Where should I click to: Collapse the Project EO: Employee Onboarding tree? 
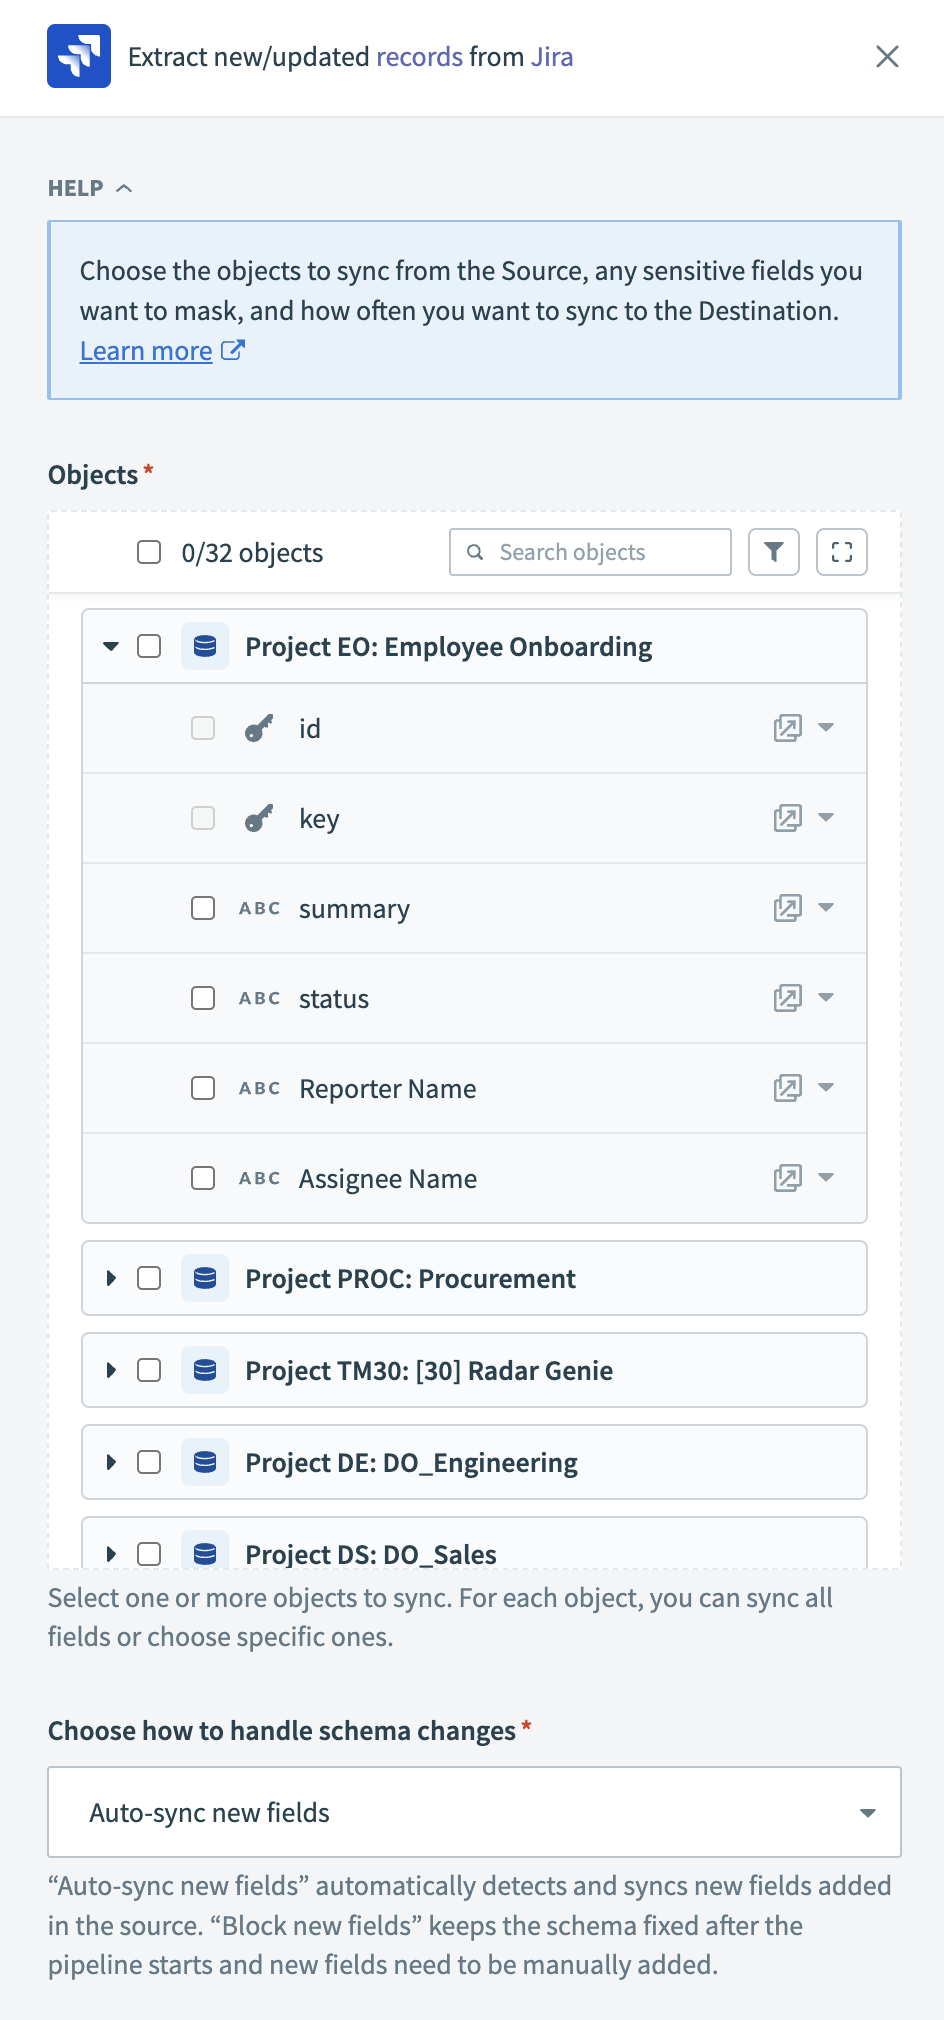point(111,646)
